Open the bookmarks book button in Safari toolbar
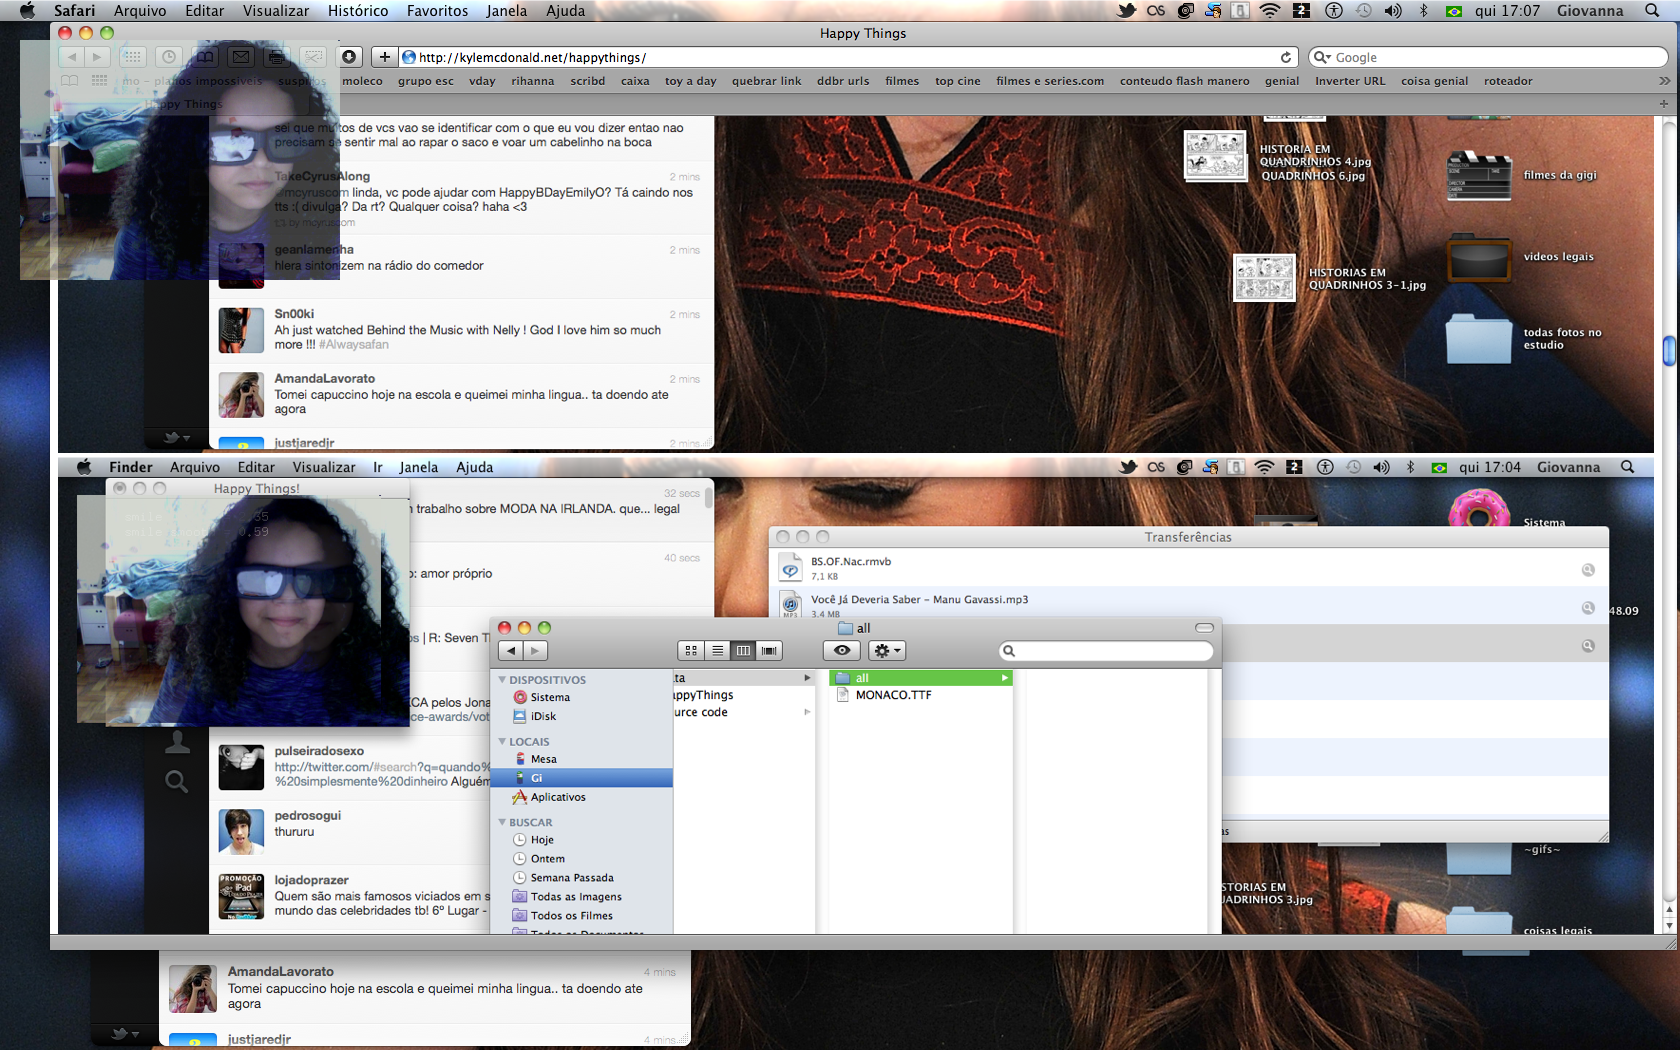The image size is (1680, 1050). [x=205, y=57]
